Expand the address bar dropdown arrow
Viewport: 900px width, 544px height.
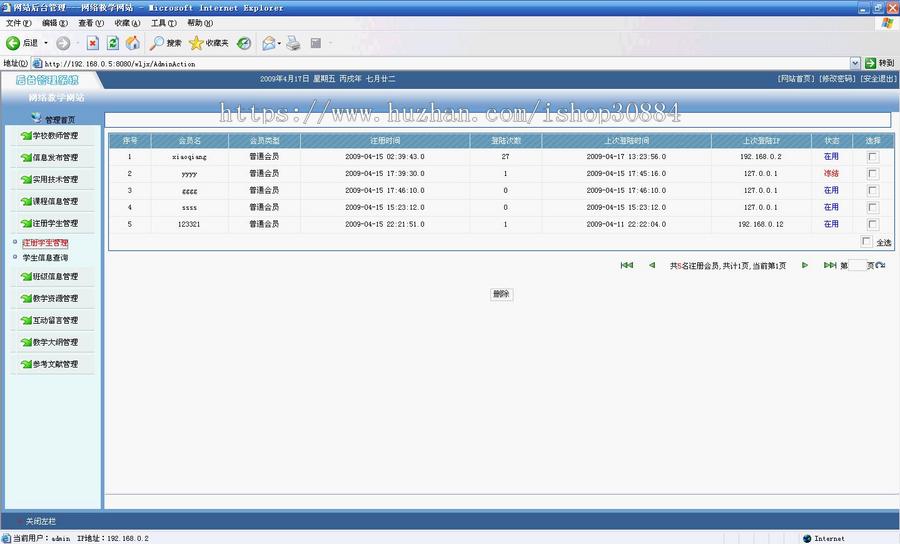tap(855, 63)
